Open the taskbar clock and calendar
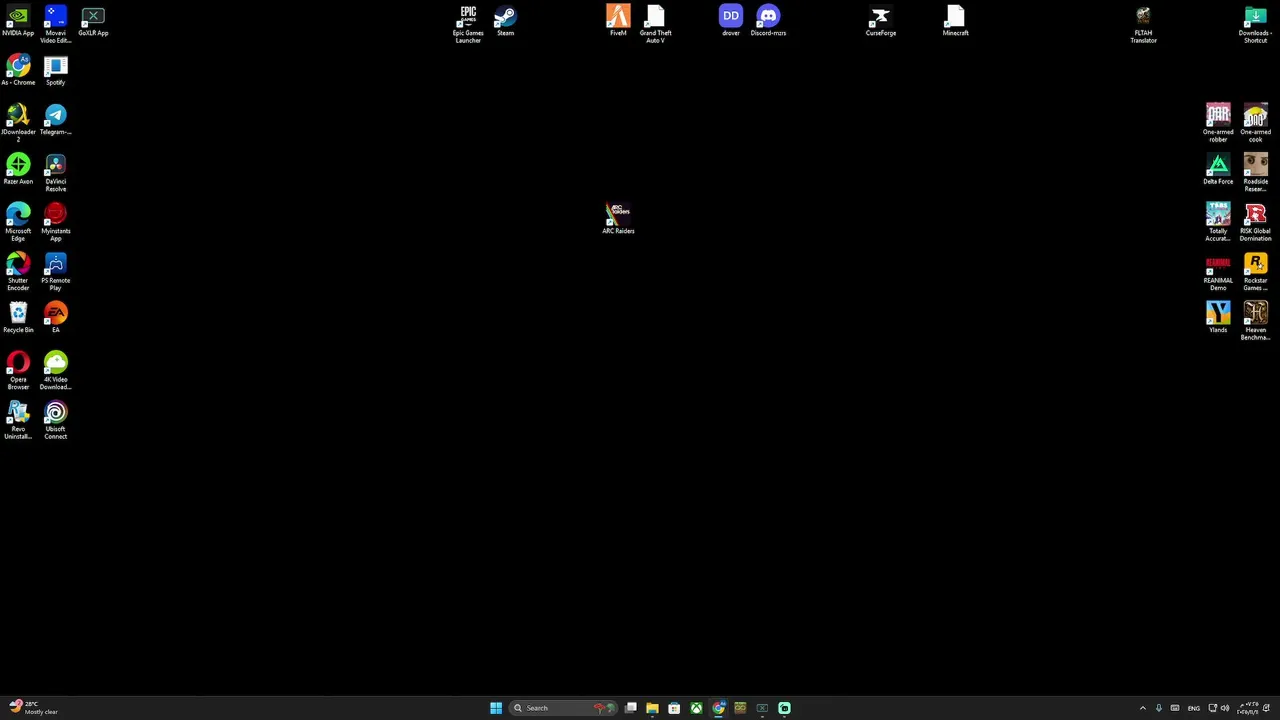 click(1248, 708)
